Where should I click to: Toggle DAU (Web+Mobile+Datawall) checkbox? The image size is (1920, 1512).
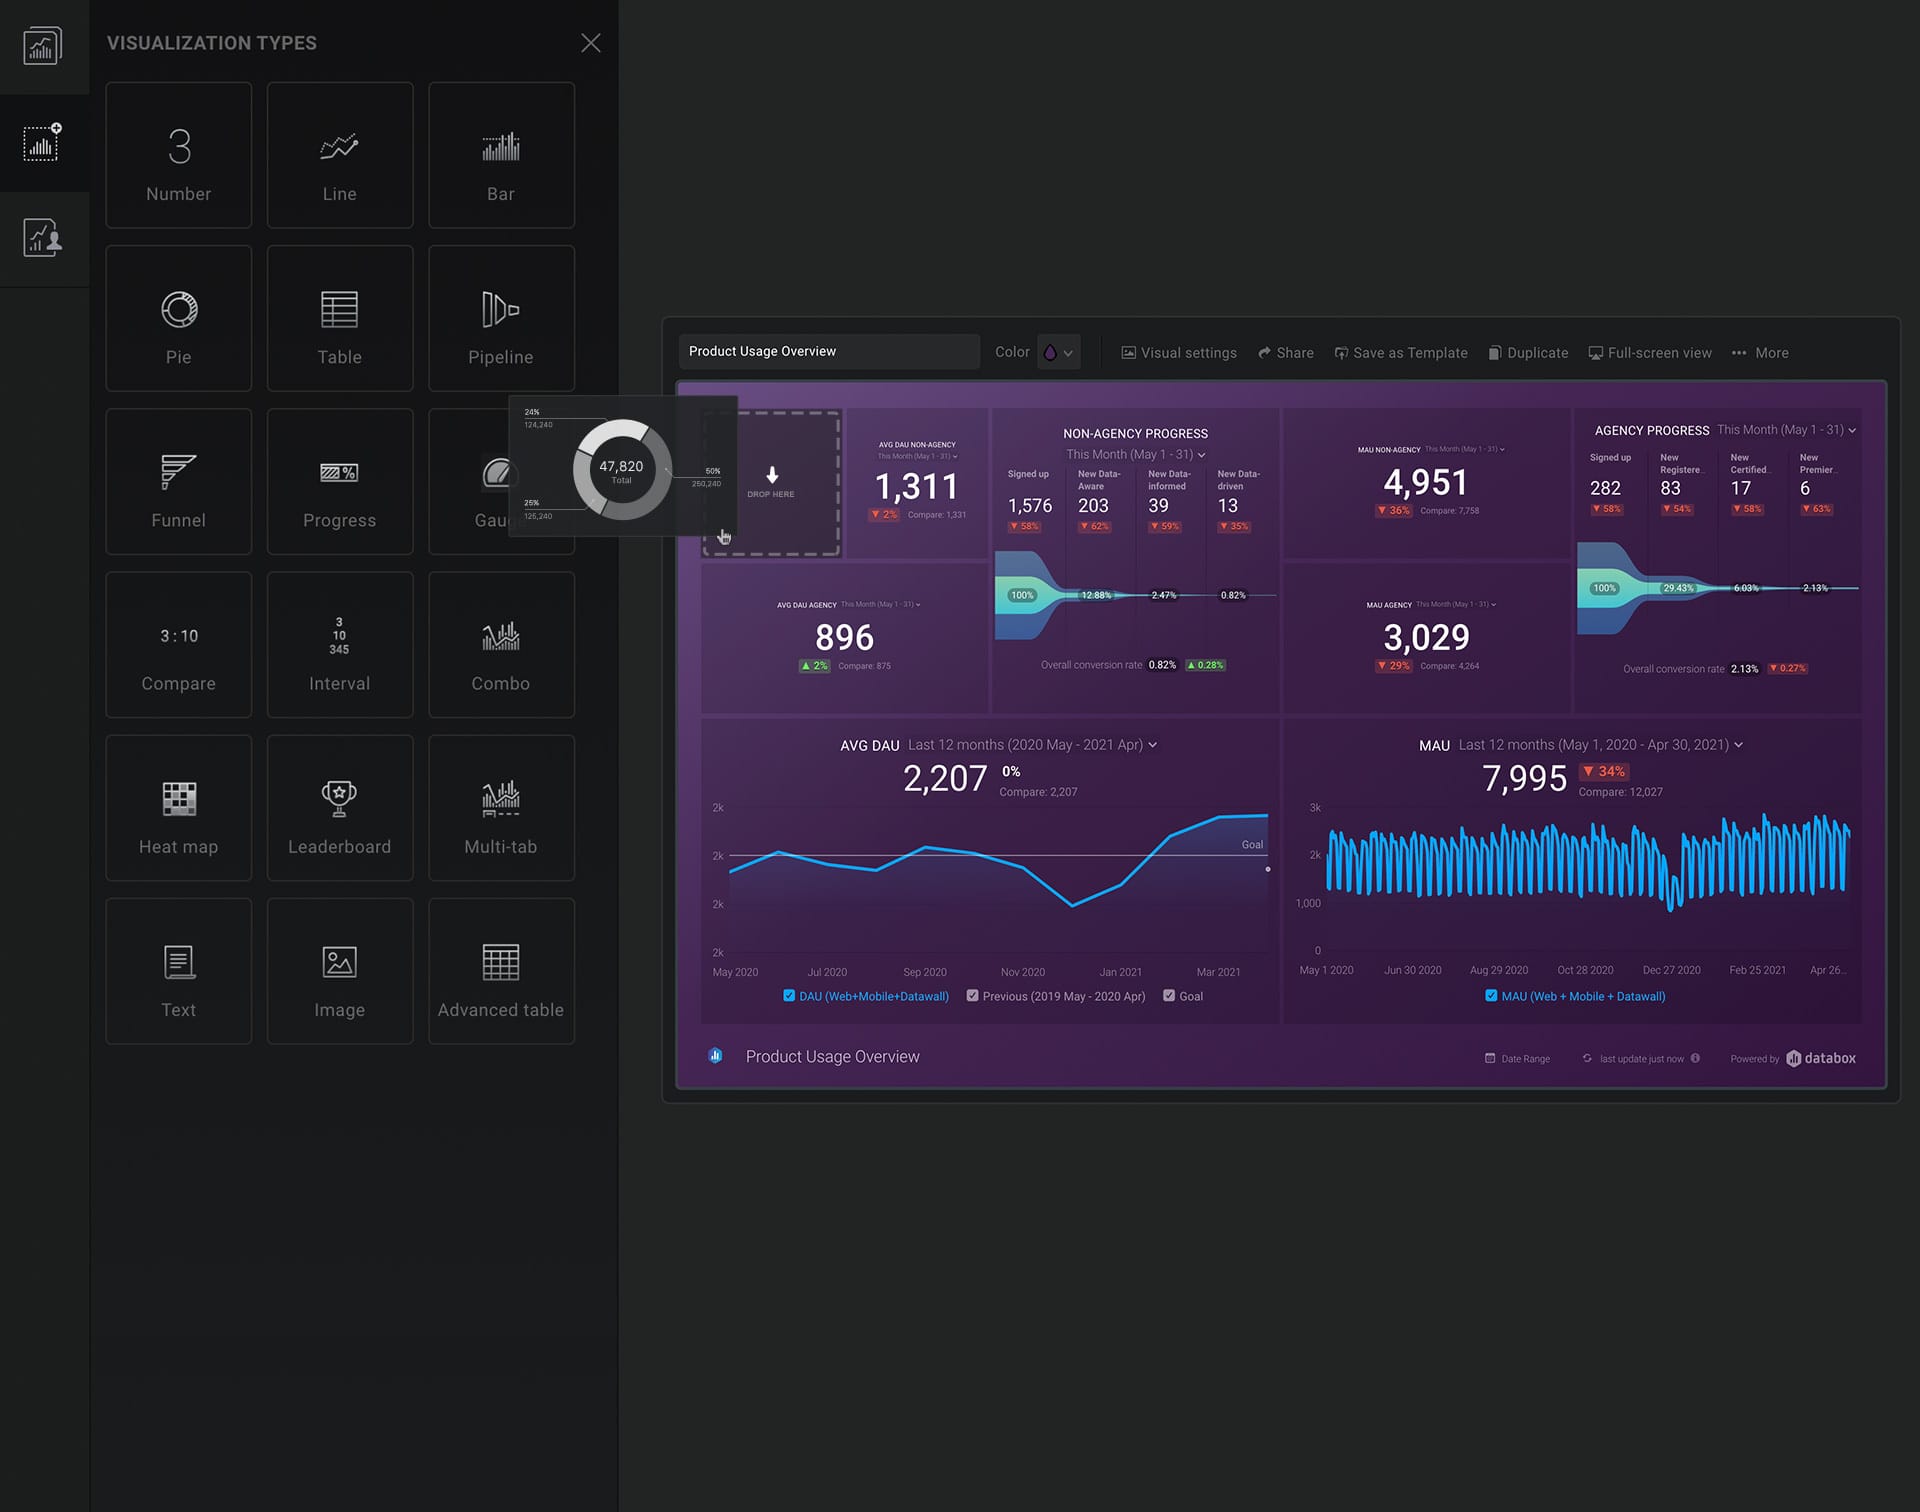[789, 996]
